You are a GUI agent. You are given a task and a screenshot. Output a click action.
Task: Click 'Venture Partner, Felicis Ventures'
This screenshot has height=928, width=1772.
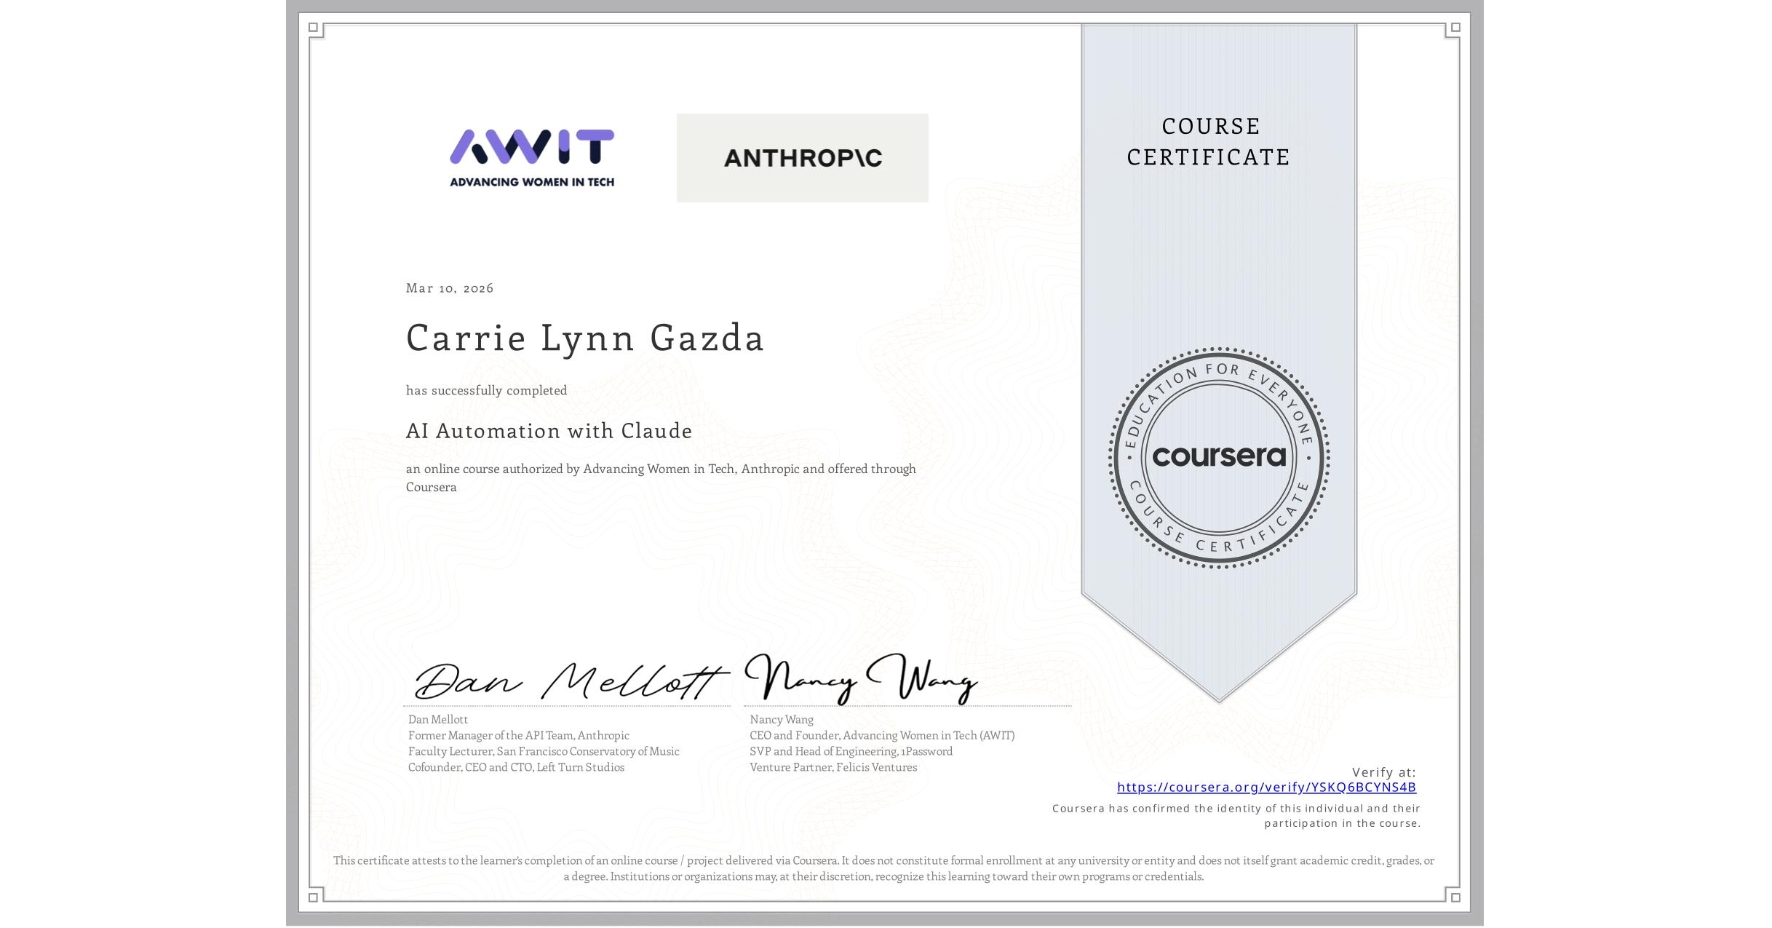click(x=833, y=767)
